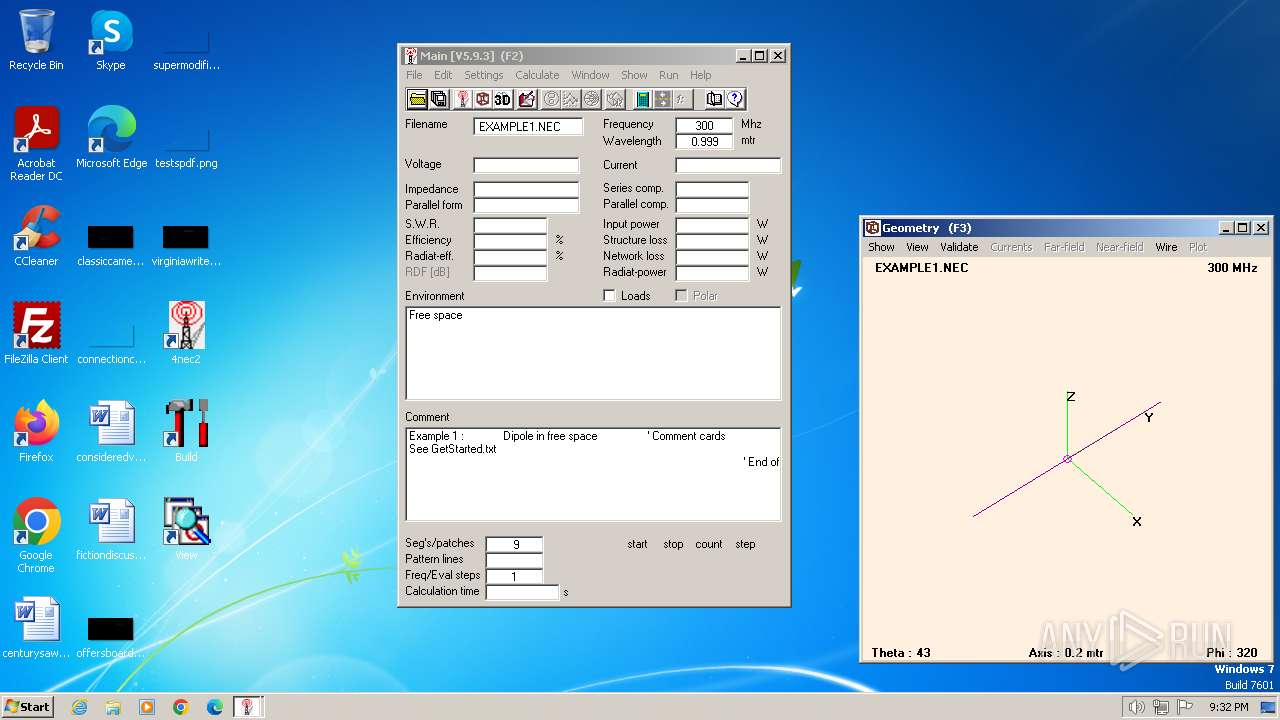
Task: Click the 'Theta : 43' status text
Action: tap(901, 653)
